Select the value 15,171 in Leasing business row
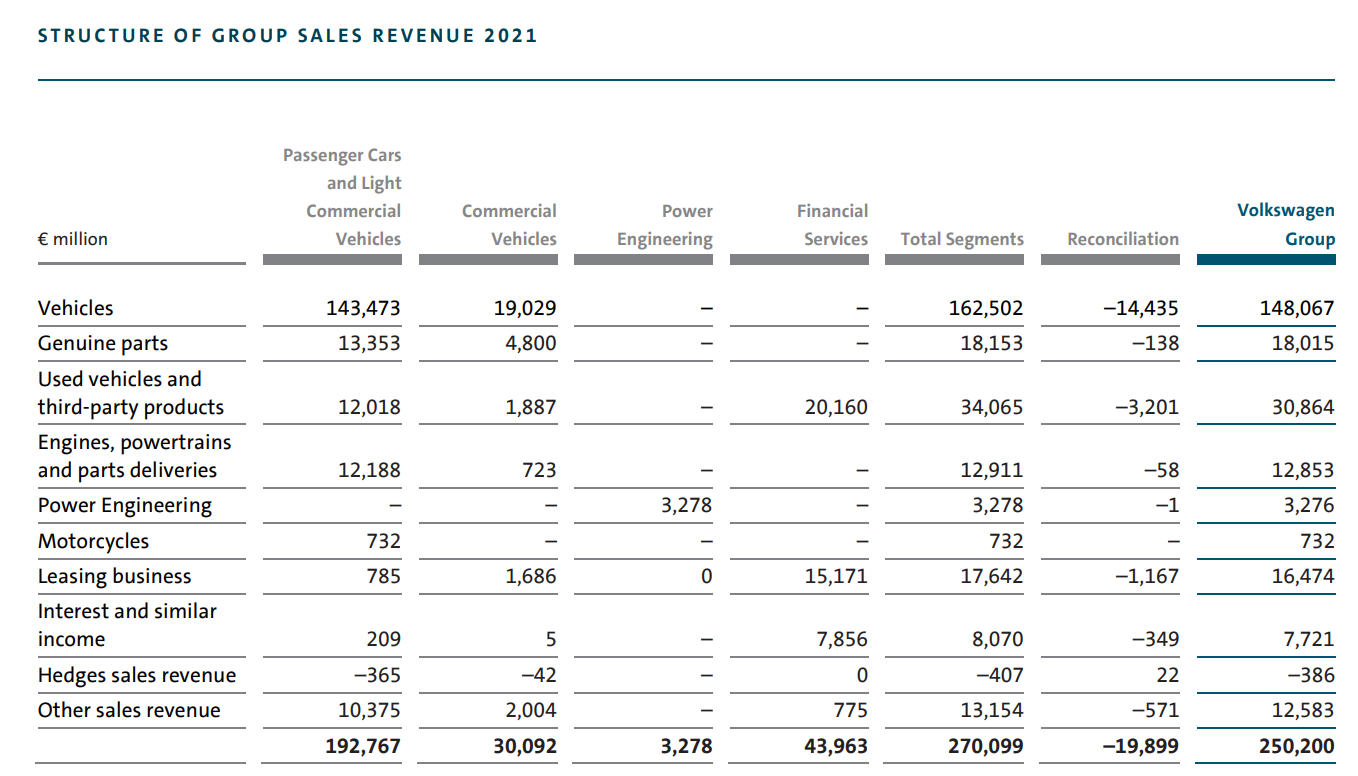The image size is (1358, 776). click(836, 576)
